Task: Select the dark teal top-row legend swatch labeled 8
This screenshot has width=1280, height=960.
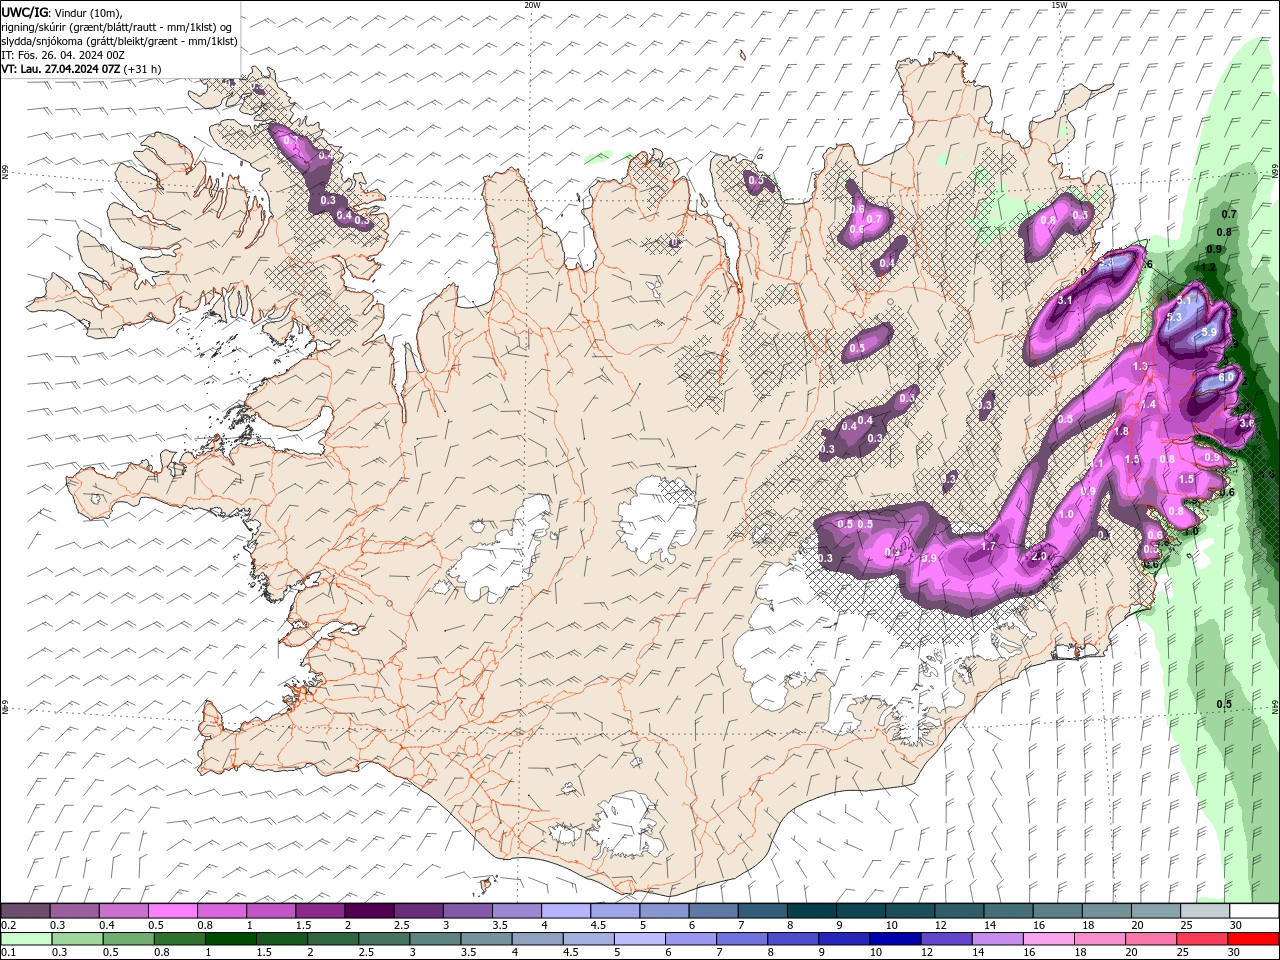Action: [811, 911]
